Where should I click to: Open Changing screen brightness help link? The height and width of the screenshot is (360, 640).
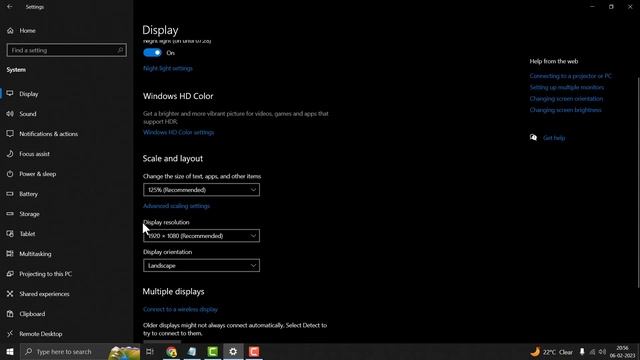coord(565,110)
